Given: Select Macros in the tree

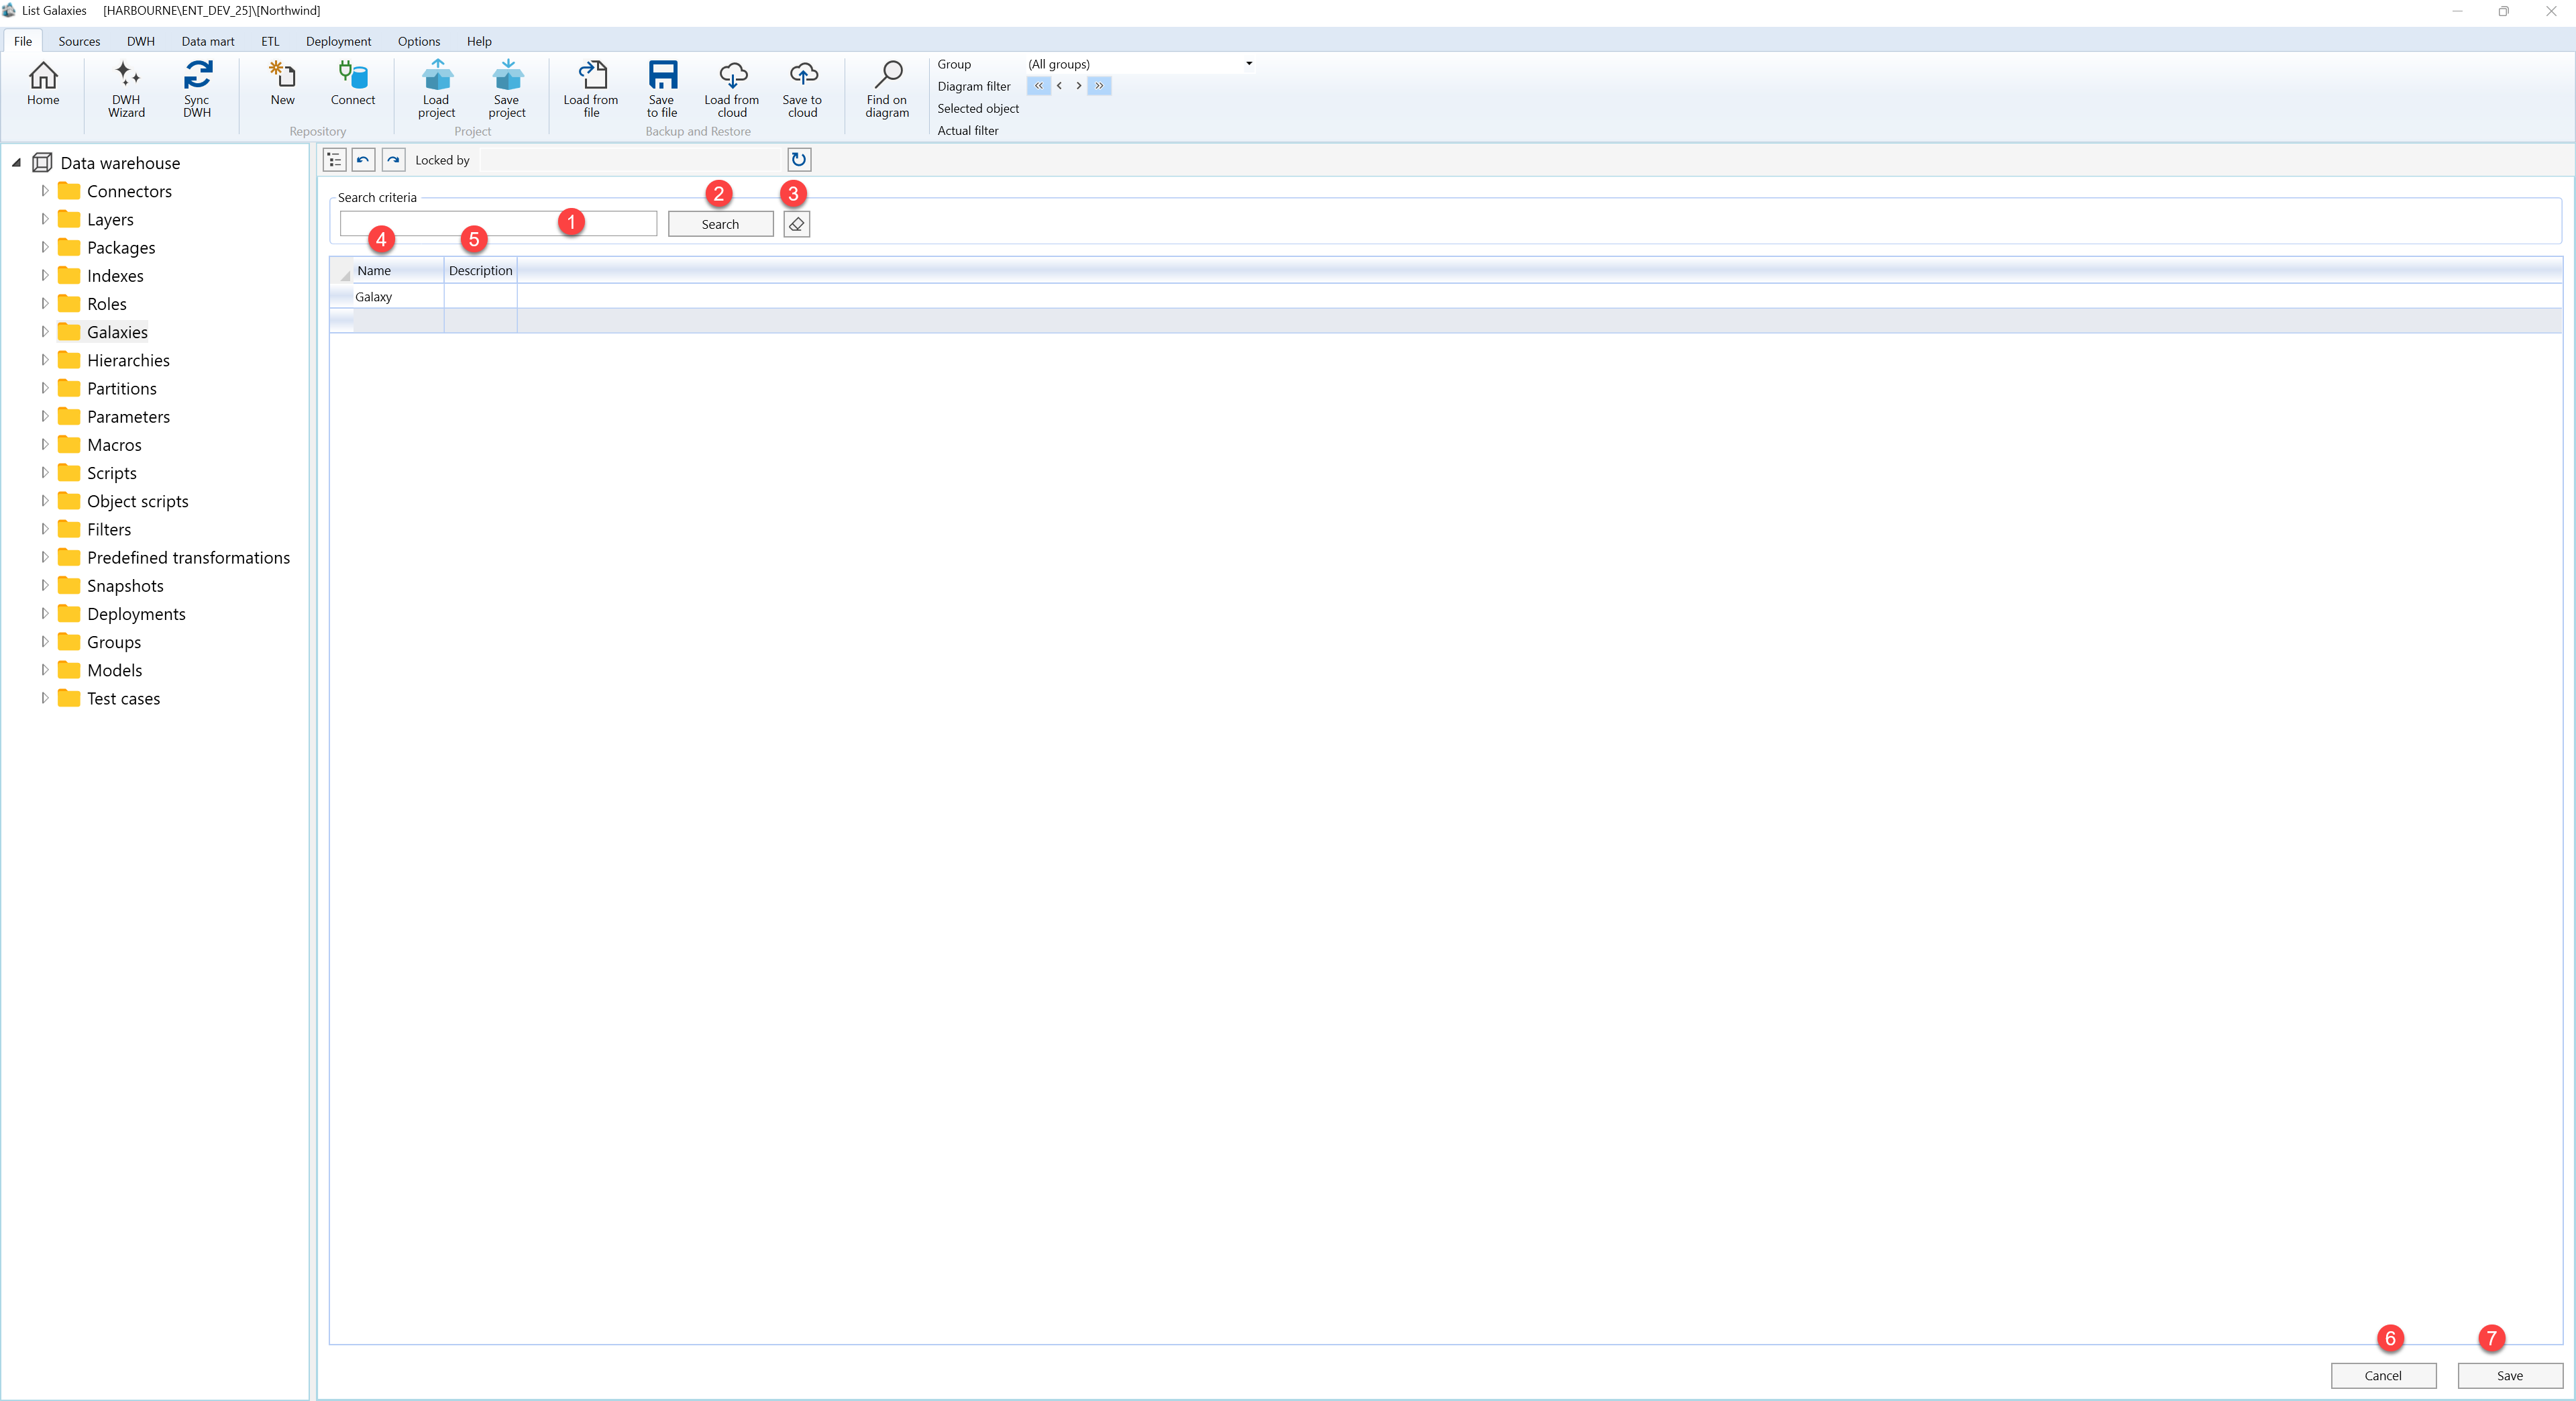Looking at the screenshot, I should pos(114,444).
